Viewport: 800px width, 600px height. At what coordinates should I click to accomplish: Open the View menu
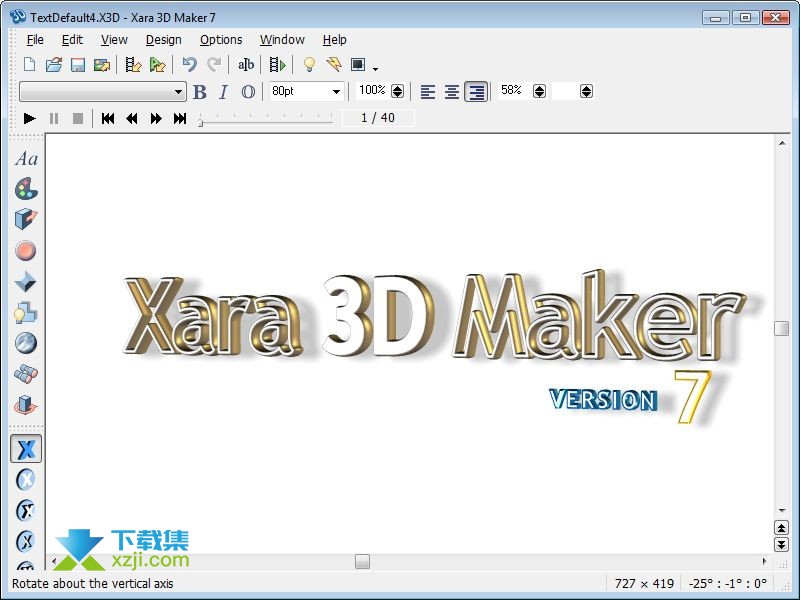pos(114,40)
